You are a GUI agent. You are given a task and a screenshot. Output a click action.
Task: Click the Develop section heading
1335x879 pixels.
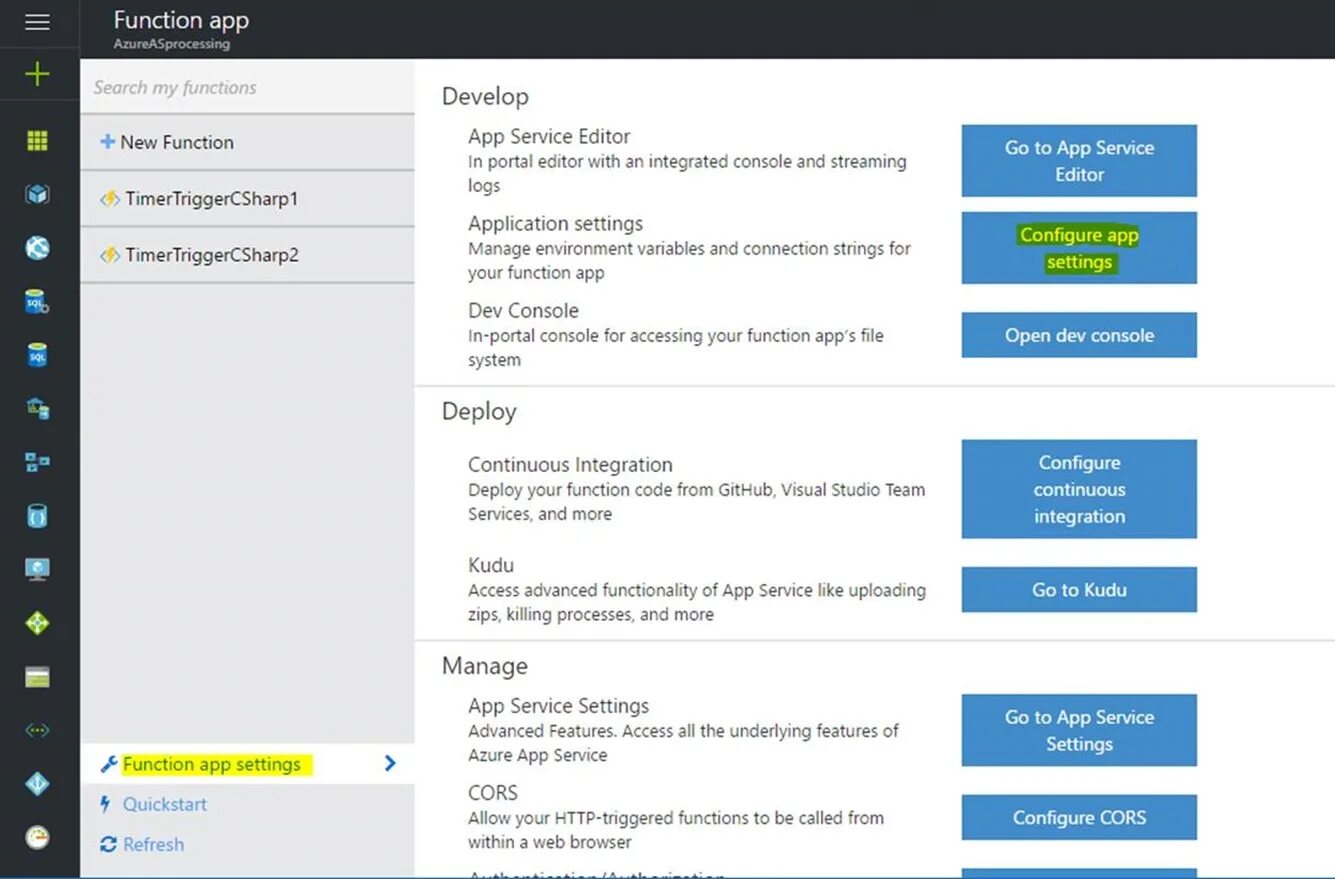pos(485,97)
